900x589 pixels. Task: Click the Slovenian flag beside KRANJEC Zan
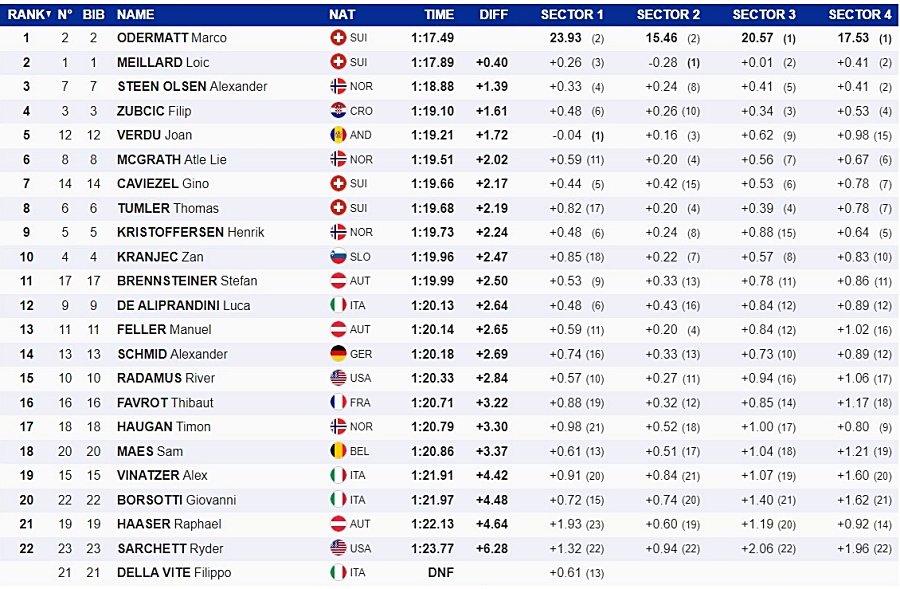338,257
